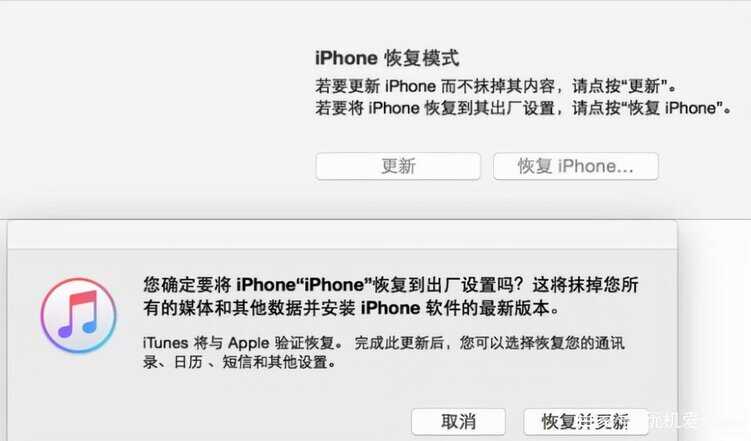Viewport: 751px width, 441px height.
Task: Select the iPhone 恢复模式 heading
Action: coord(387,58)
